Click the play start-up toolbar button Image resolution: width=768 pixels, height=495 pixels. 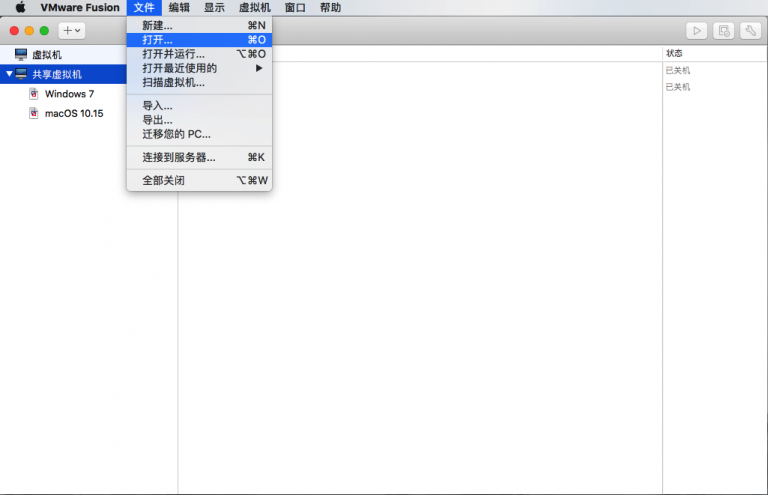click(x=696, y=31)
